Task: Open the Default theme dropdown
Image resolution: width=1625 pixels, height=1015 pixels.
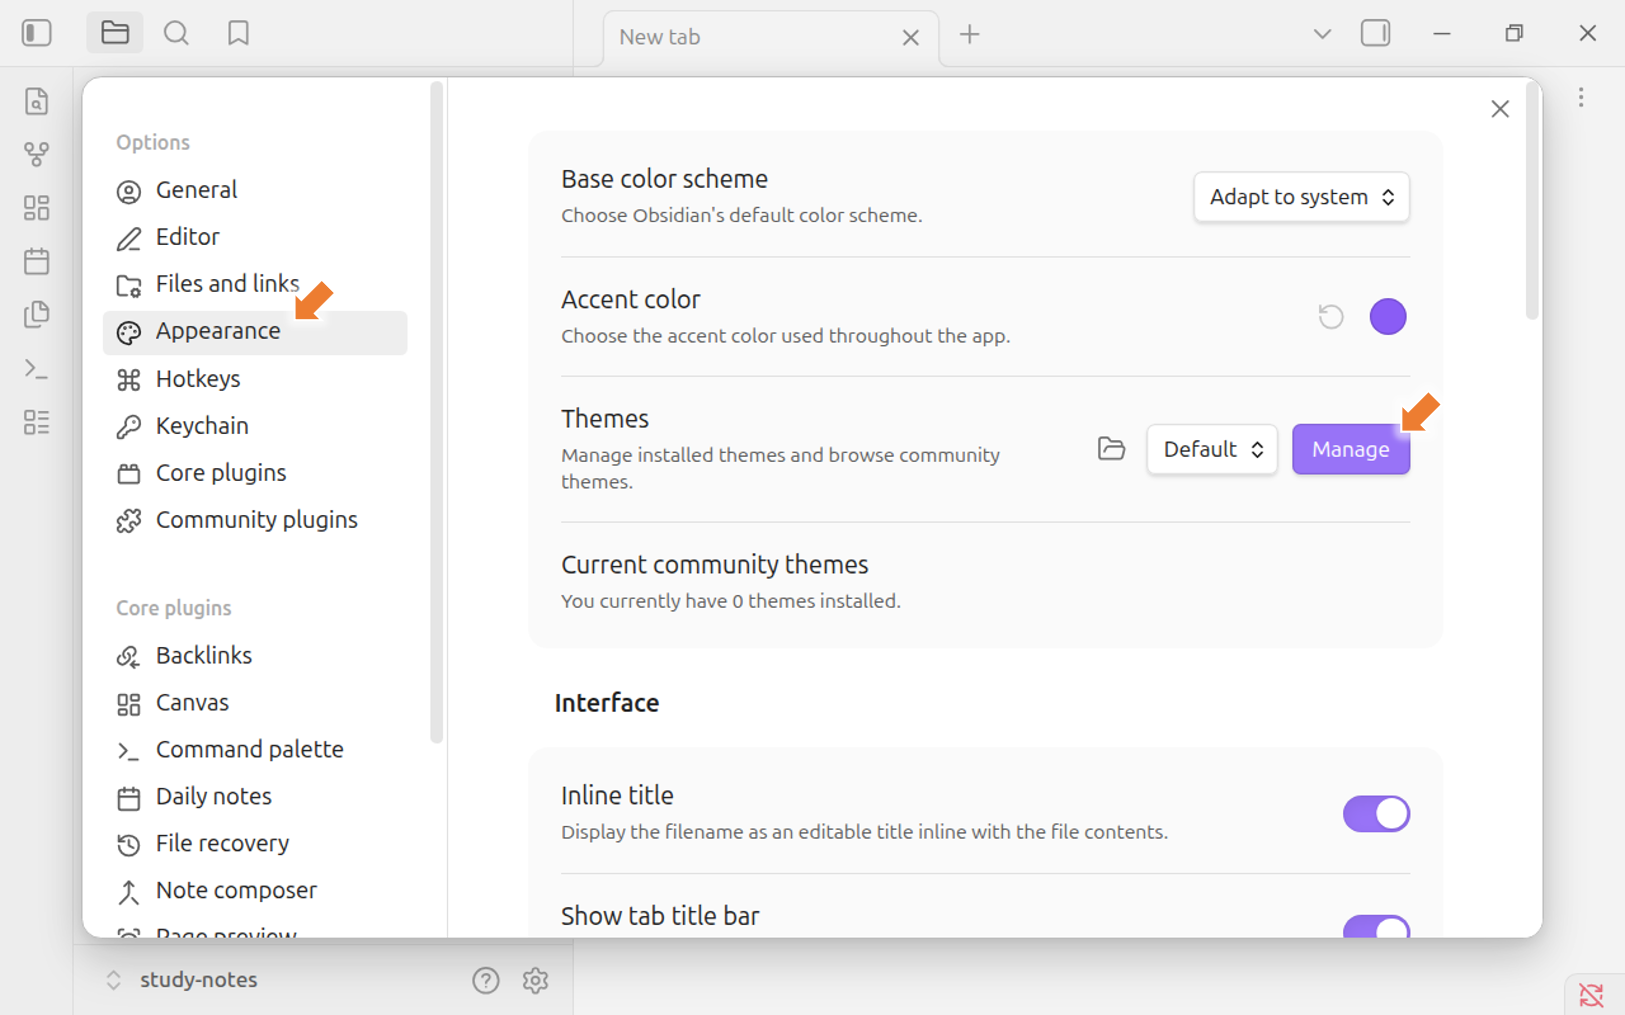Action: [1212, 449]
